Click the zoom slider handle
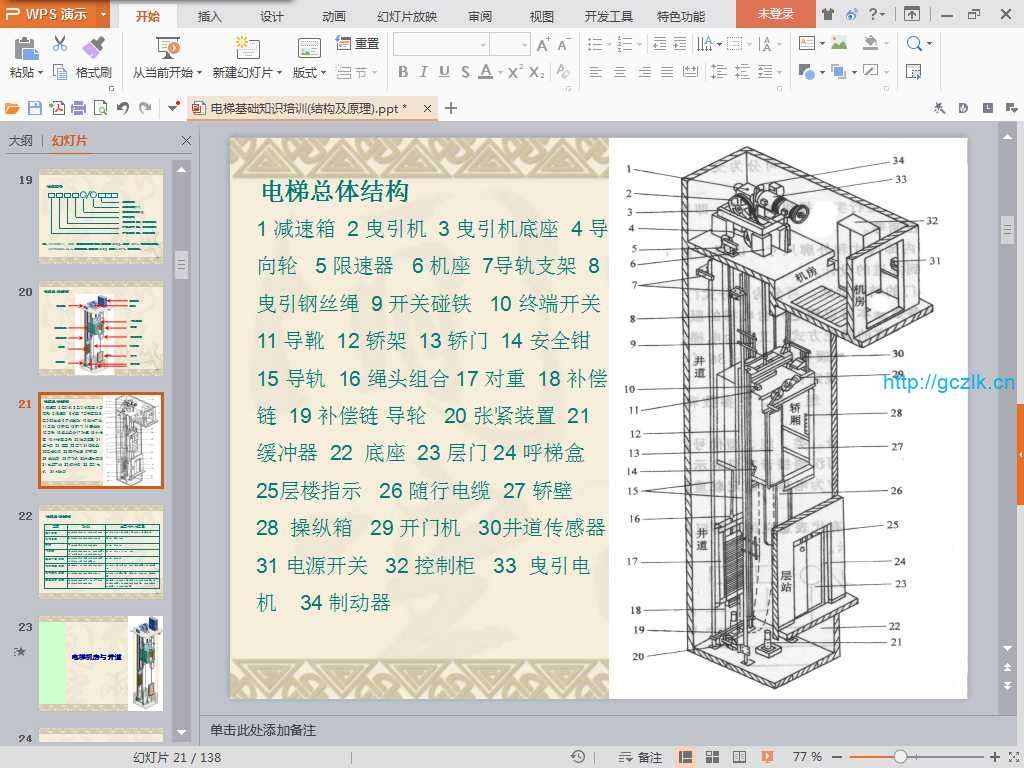Image resolution: width=1024 pixels, height=768 pixels. click(x=900, y=757)
